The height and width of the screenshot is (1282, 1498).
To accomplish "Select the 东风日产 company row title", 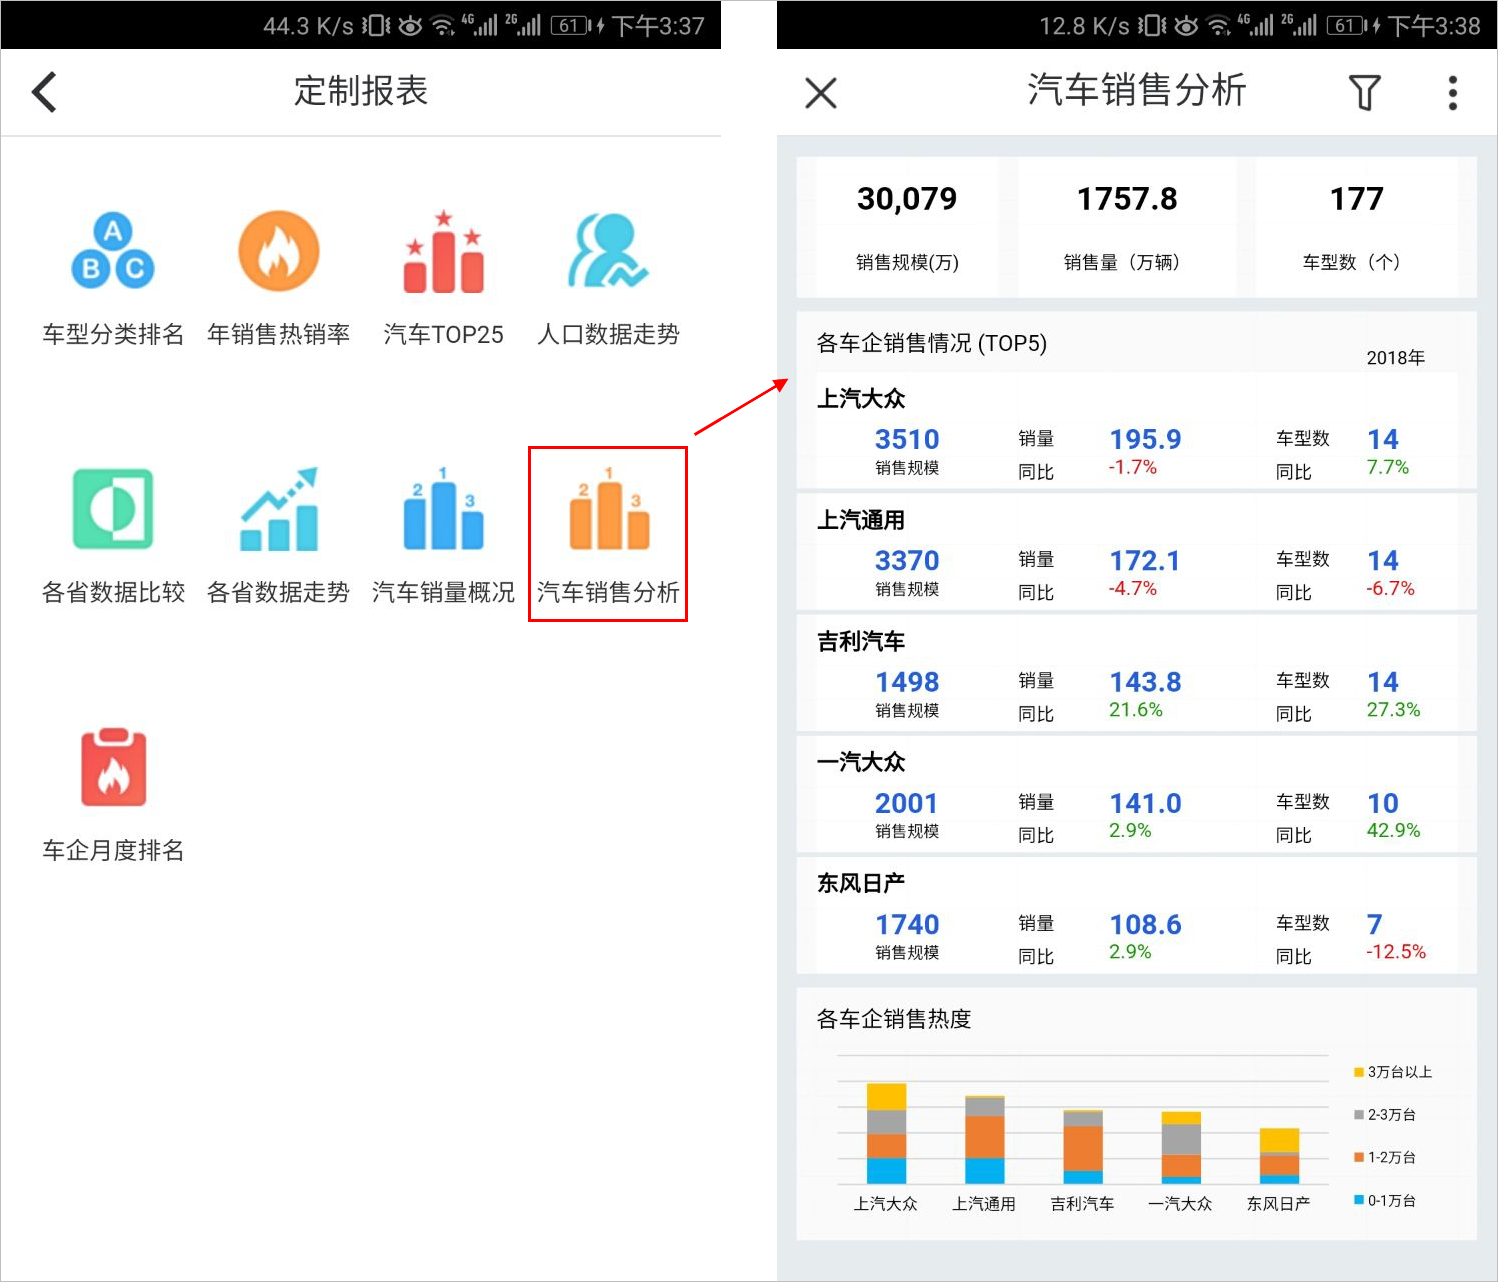I will [861, 883].
